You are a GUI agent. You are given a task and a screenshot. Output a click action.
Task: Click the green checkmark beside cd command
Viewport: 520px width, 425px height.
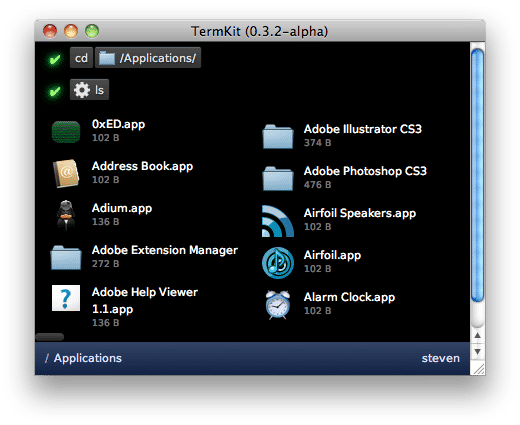[55, 60]
